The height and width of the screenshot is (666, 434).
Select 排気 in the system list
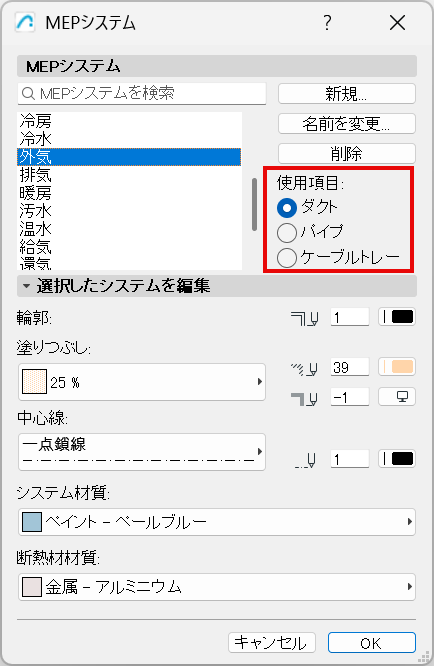pos(129,175)
